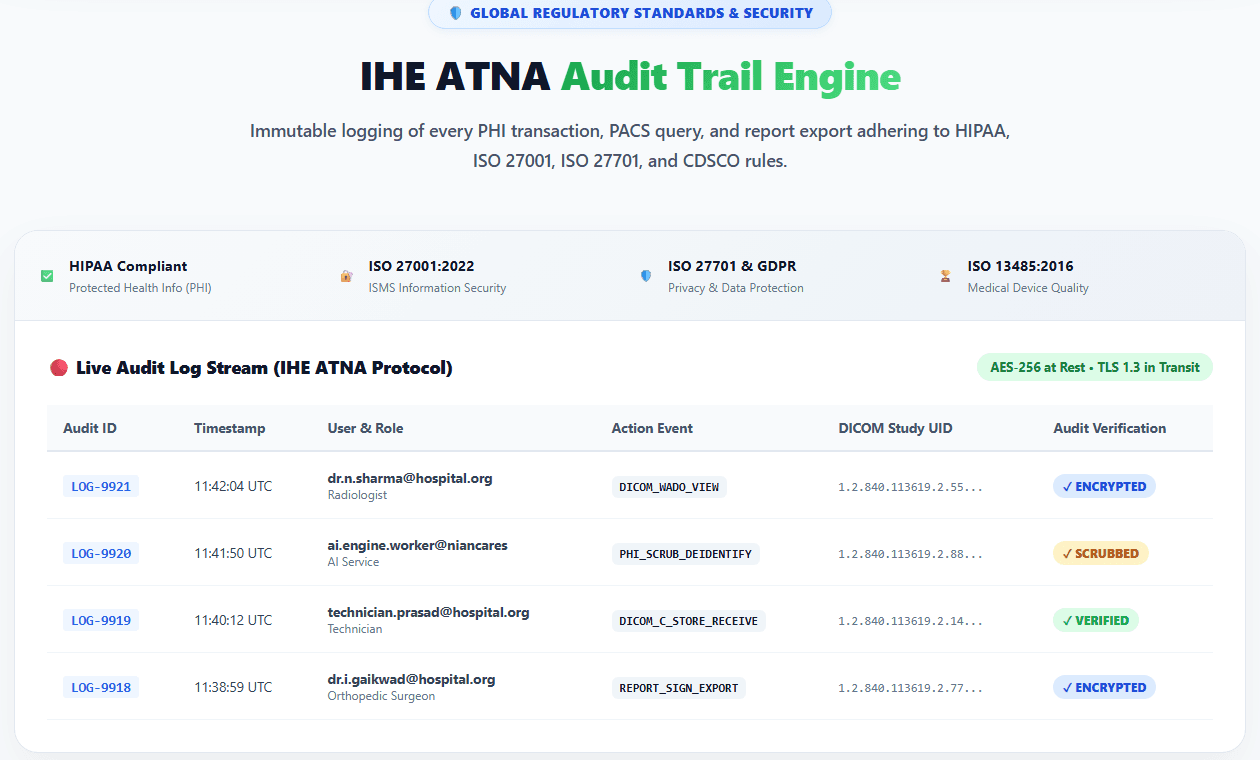This screenshot has width=1260, height=760.
Task: Click timestamp 11:42:04 UTC
Action: (233, 487)
